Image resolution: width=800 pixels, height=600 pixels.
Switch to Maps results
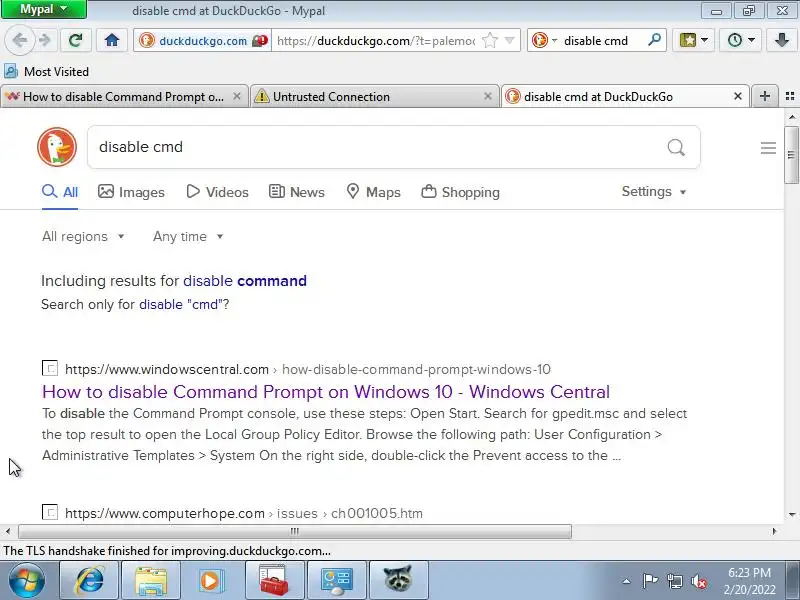click(373, 192)
